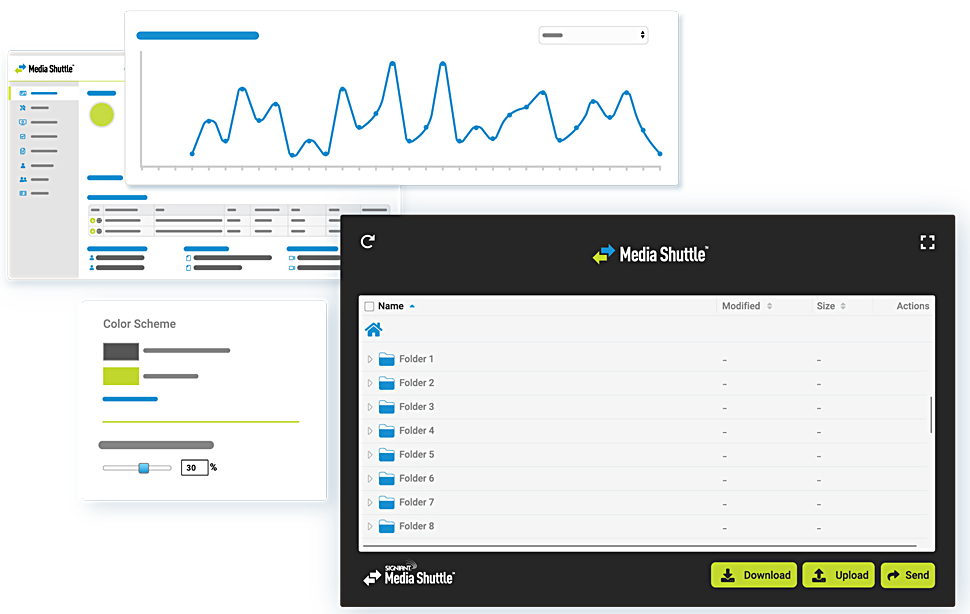Open the picture icon item in admin sidebar
The height and width of the screenshot is (614, 970).
(23, 93)
